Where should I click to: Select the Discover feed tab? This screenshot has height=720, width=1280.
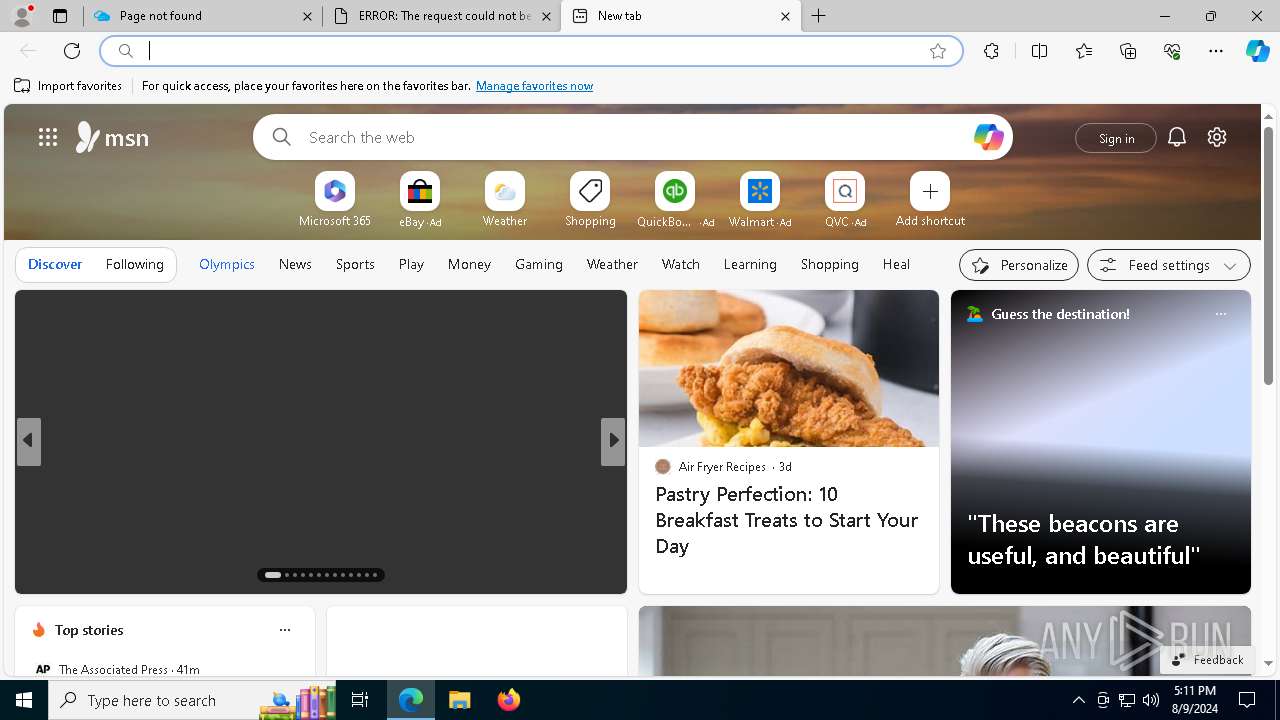pyautogui.click(x=55, y=264)
